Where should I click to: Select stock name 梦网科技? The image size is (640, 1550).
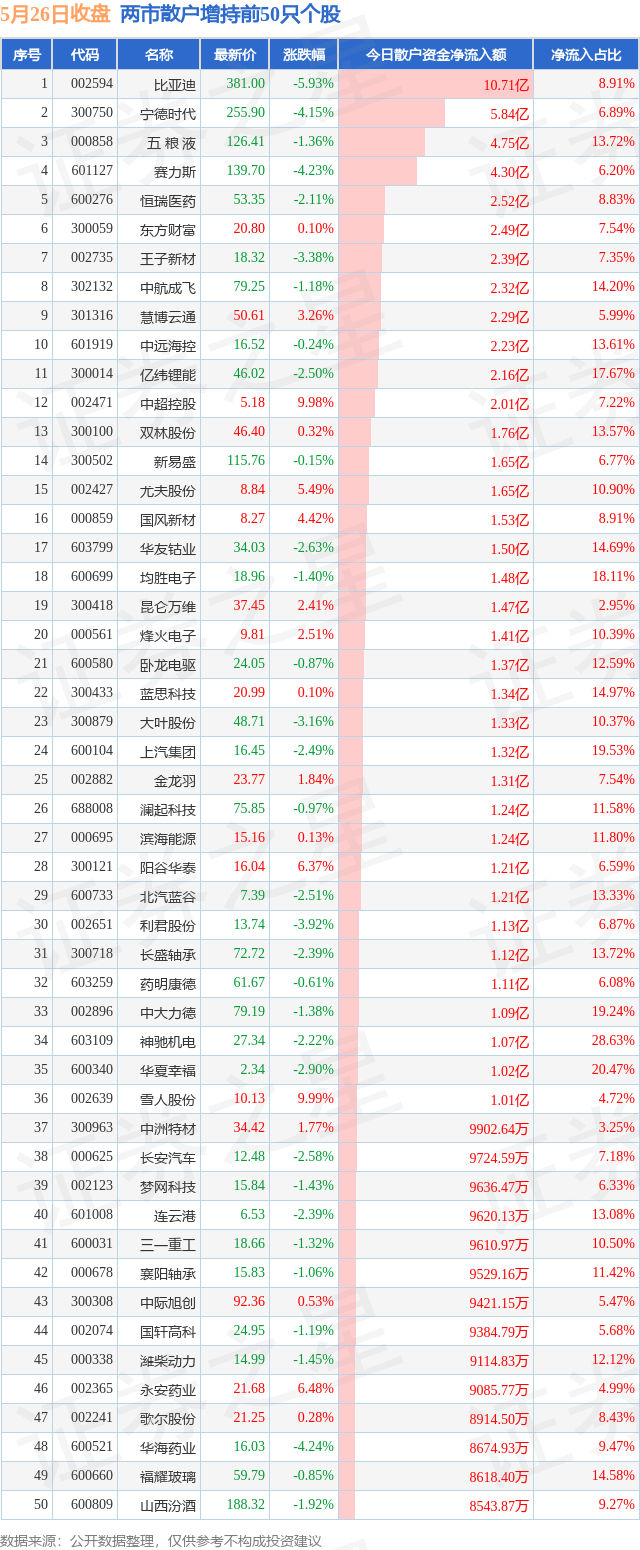[x=168, y=1187]
